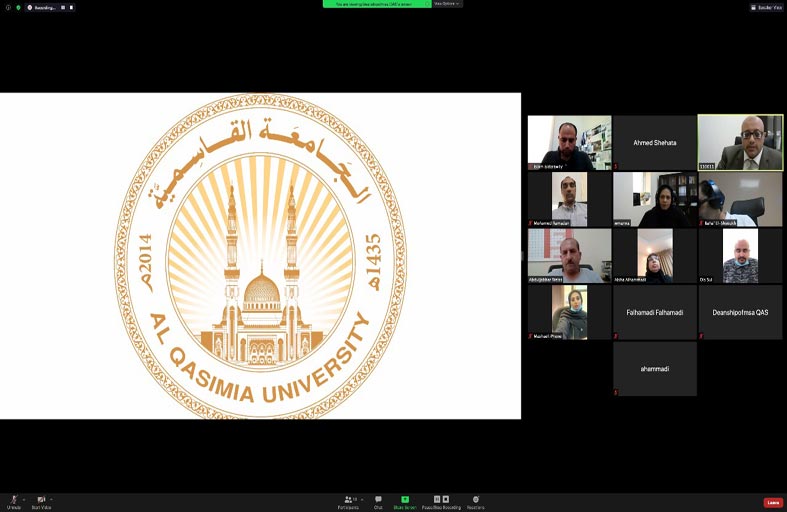This screenshot has width=787, height=512.
Task: Select Aisha Alhammadi's video tile
Action: tap(654, 256)
